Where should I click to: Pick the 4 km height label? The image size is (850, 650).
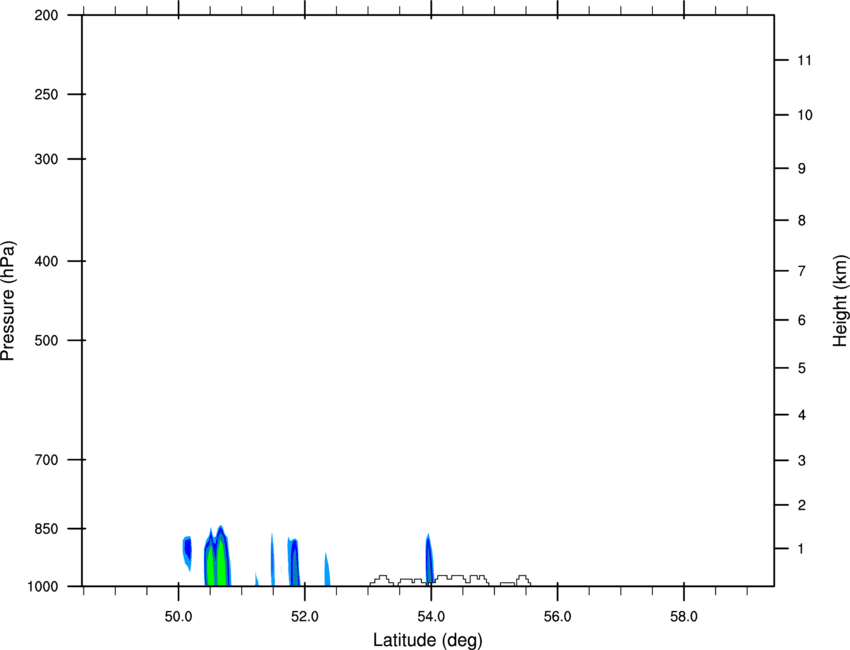coord(802,415)
